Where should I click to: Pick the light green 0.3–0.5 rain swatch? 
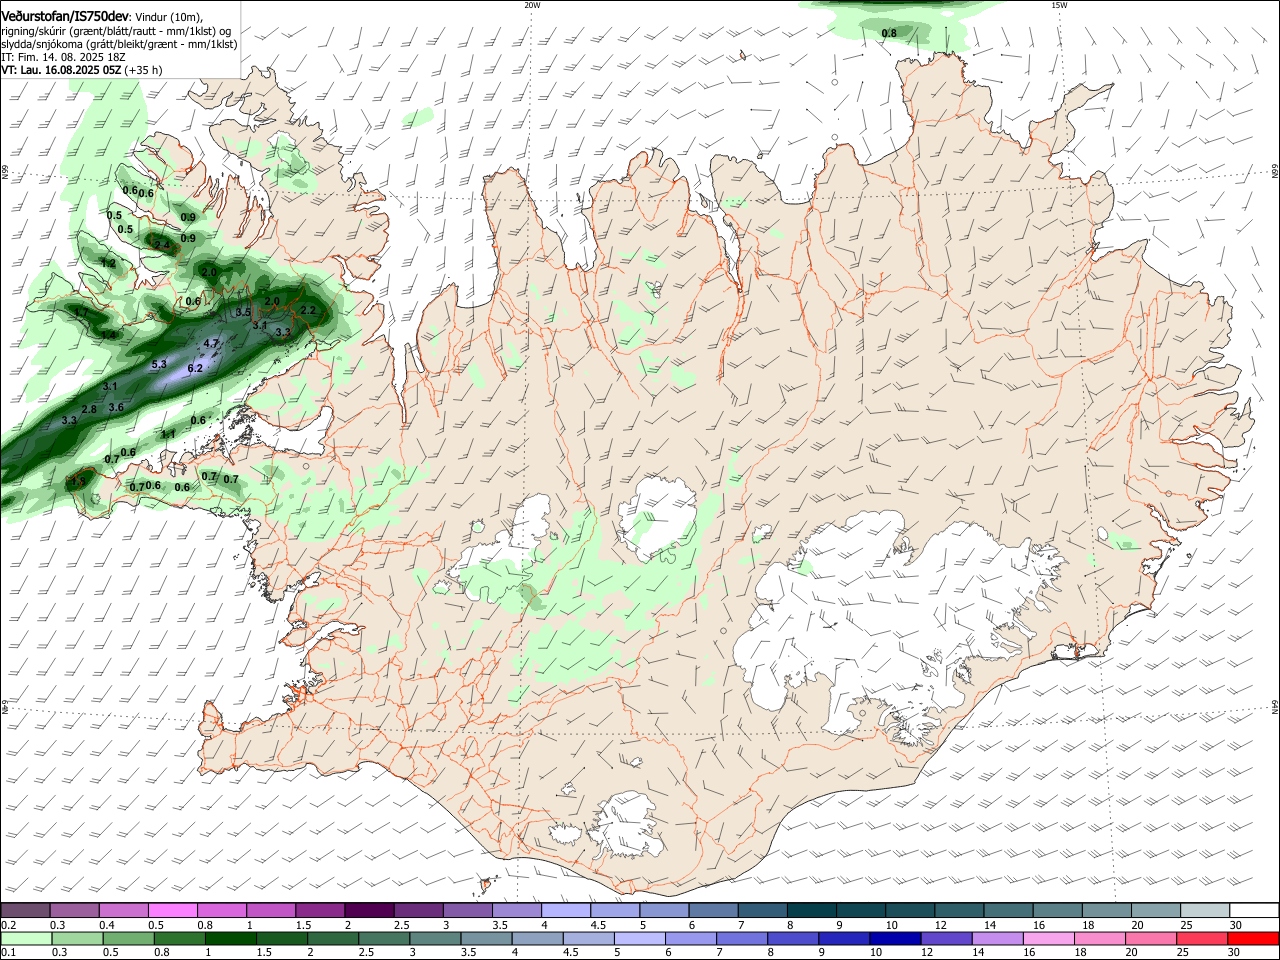pos(75,938)
